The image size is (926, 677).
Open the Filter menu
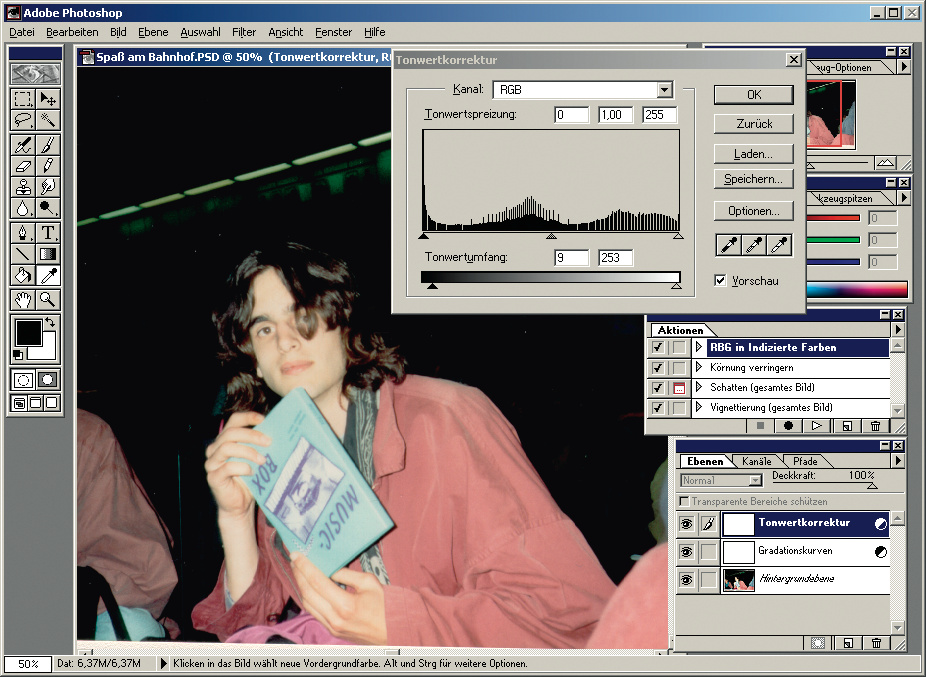tap(243, 32)
